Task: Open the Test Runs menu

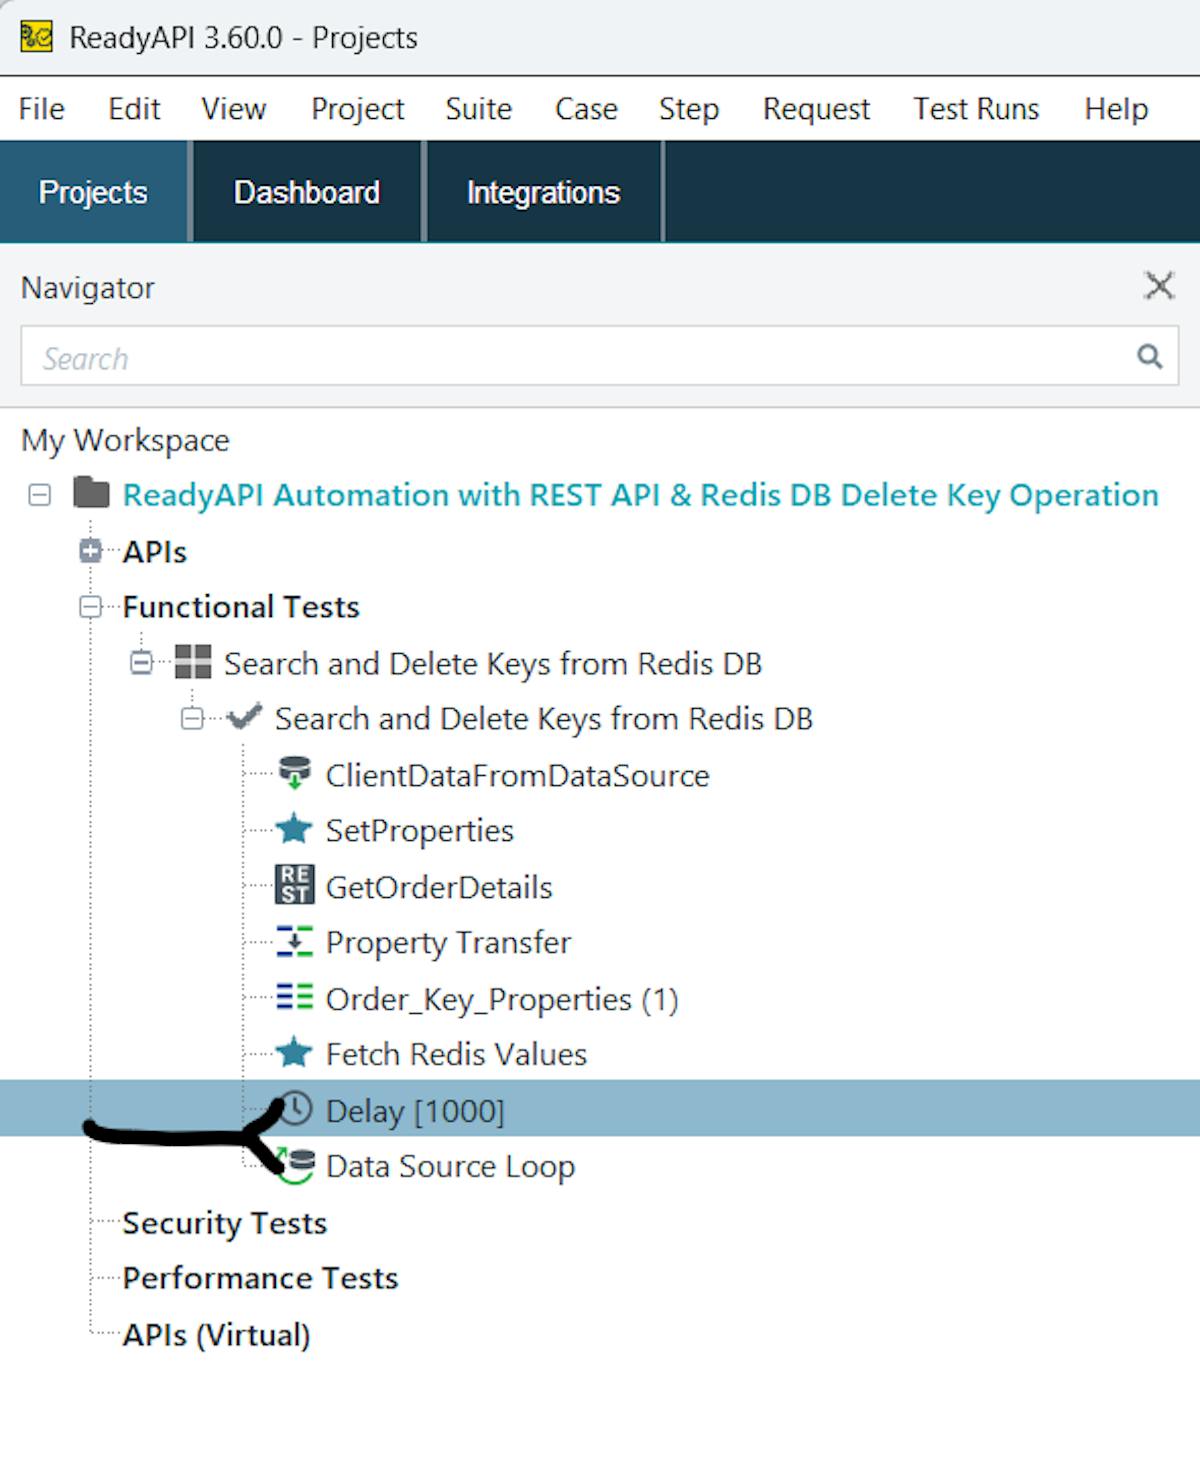Action: point(975,109)
